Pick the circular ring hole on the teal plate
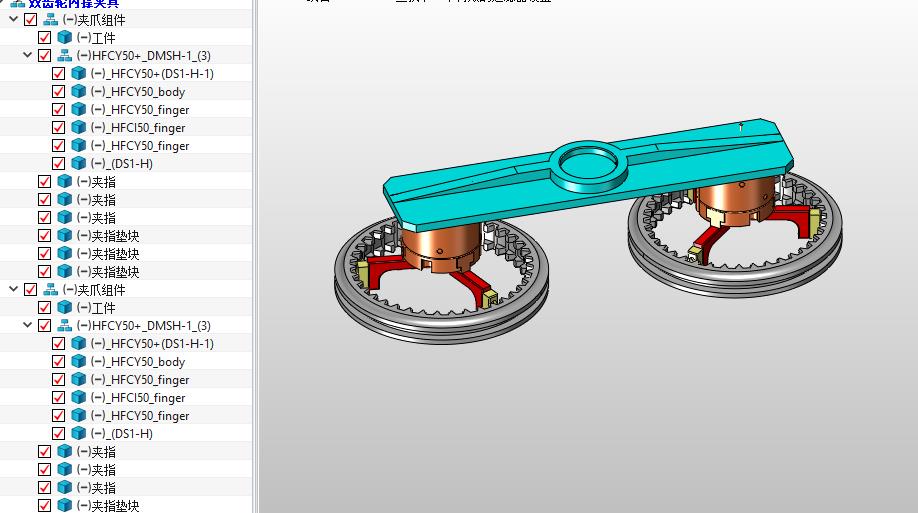Viewport: 918px width, 513px height. tap(588, 161)
